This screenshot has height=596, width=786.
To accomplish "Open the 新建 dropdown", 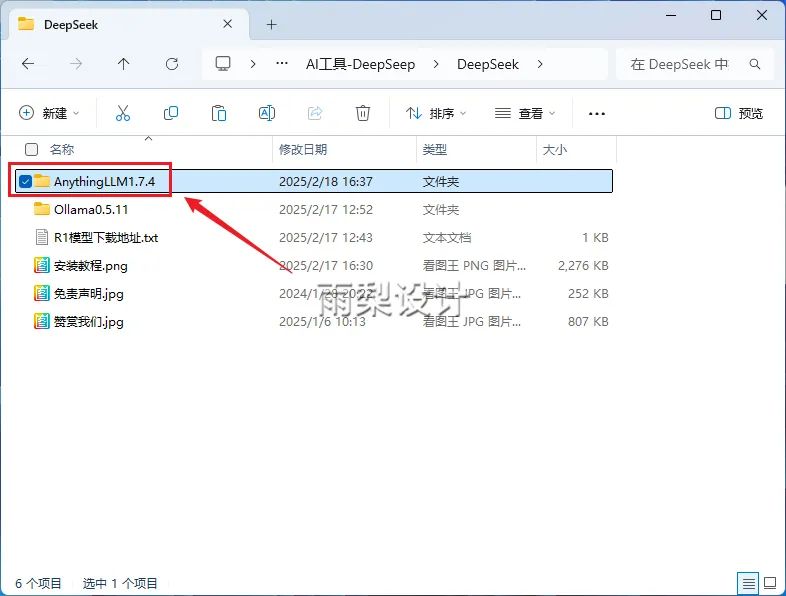I will (49, 113).
